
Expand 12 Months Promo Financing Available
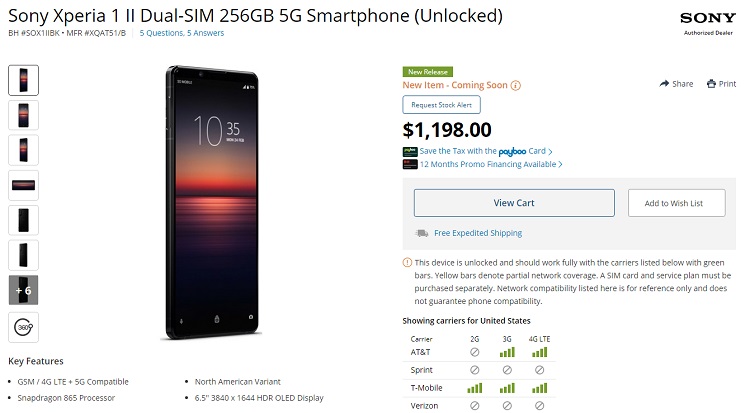coord(491,164)
